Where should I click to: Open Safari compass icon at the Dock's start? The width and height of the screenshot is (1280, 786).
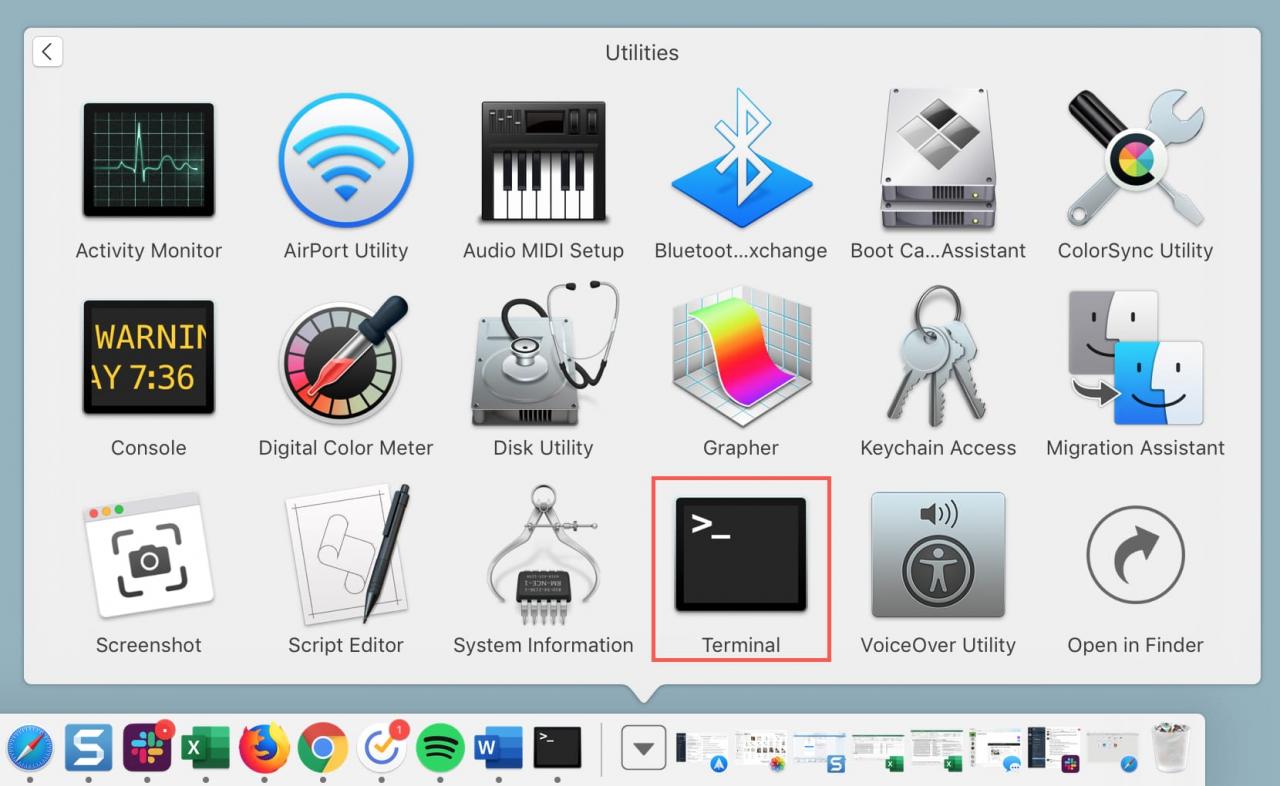coord(30,748)
